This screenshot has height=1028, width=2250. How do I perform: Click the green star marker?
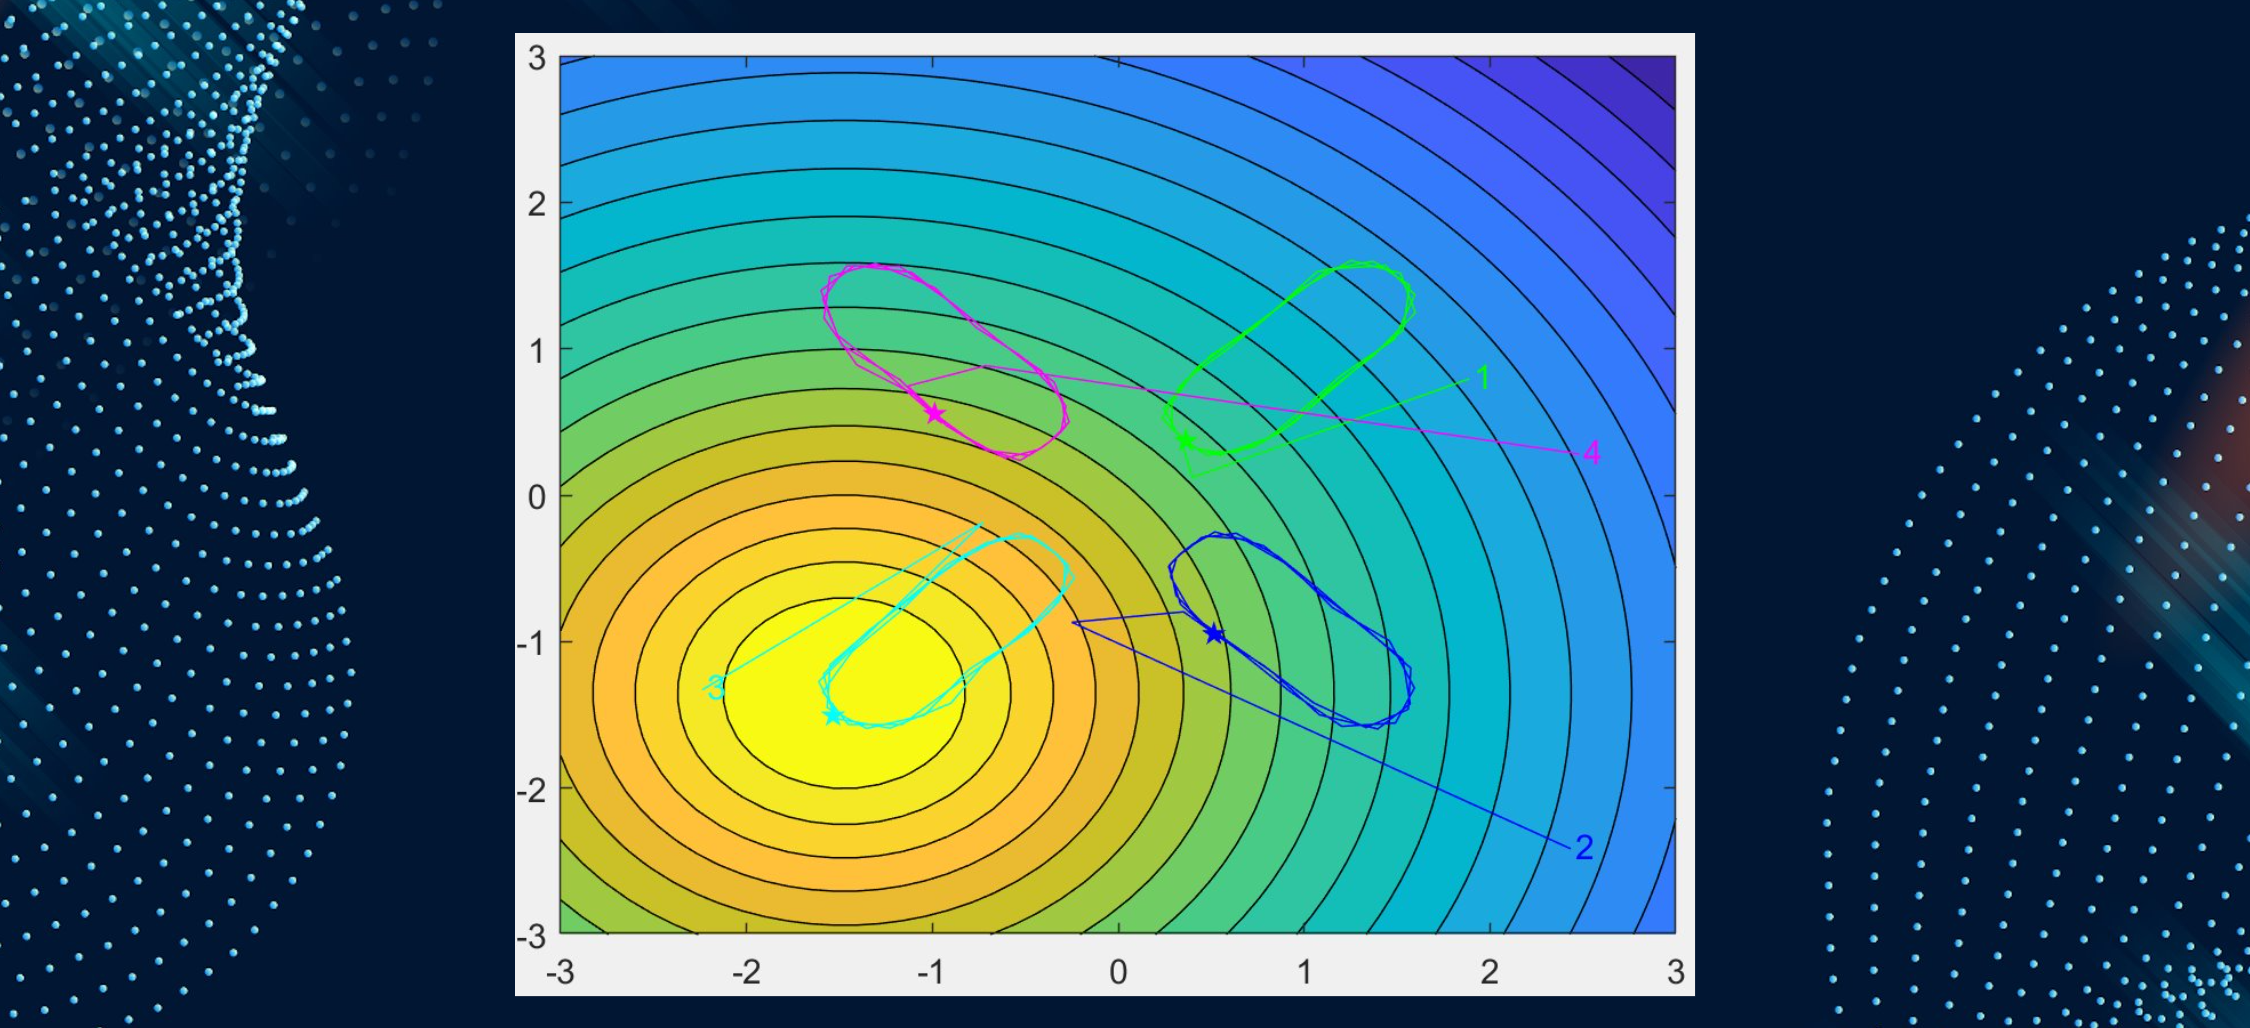point(1186,441)
